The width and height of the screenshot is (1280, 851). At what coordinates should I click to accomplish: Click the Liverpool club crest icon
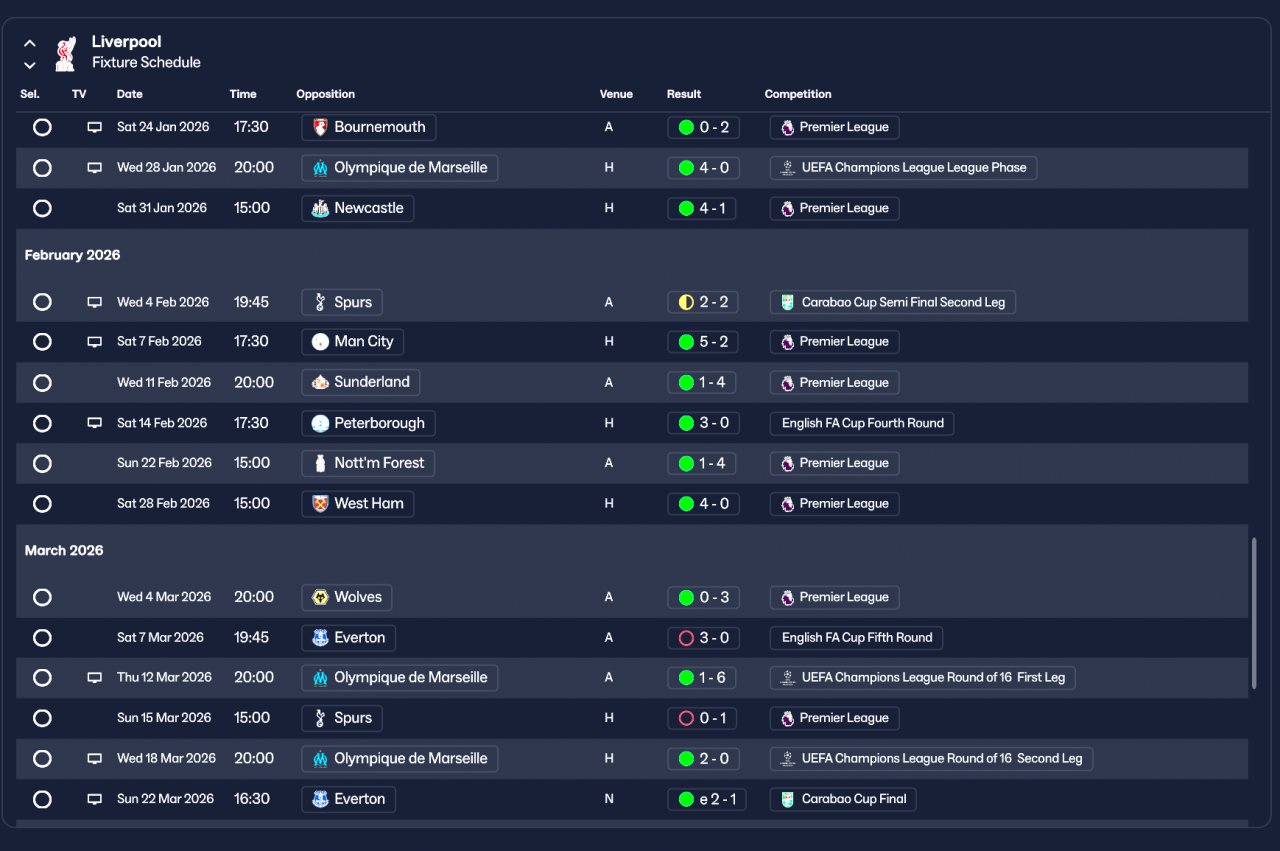[65, 53]
